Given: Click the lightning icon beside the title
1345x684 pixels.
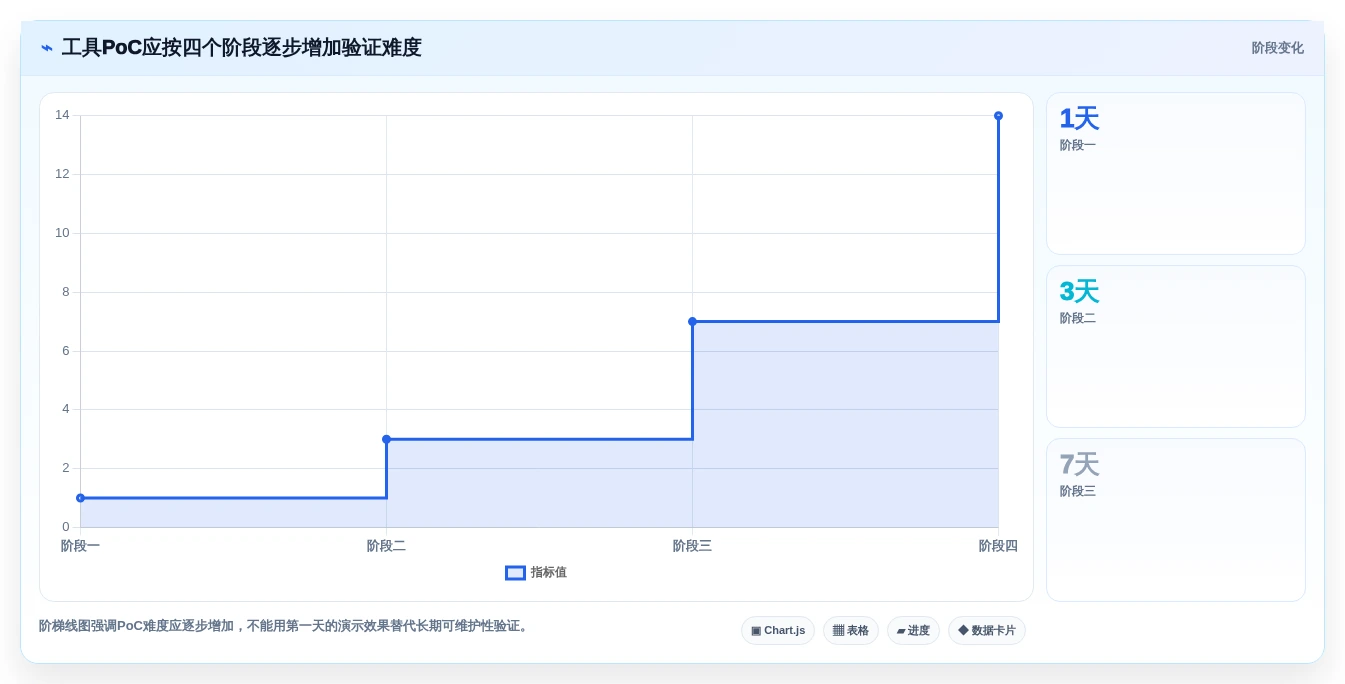Looking at the screenshot, I should [47, 48].
